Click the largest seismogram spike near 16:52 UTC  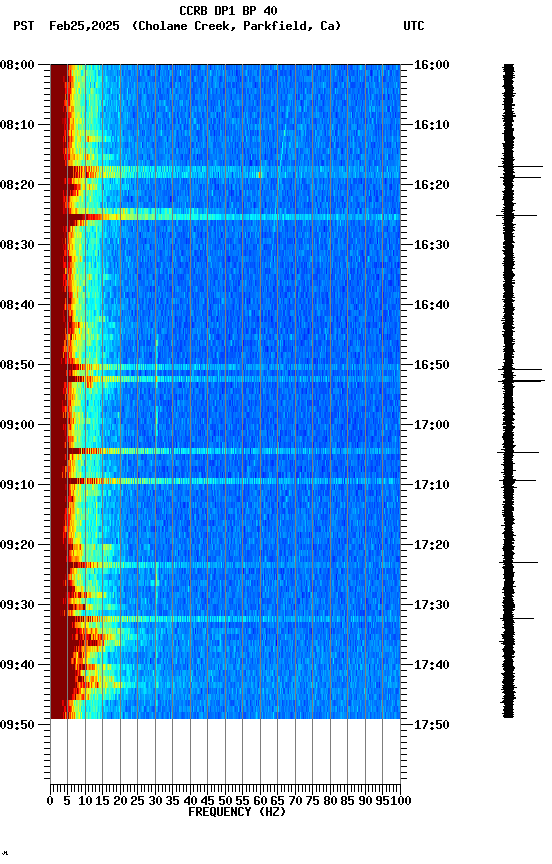pyautogui.click(x=521, y=381)
